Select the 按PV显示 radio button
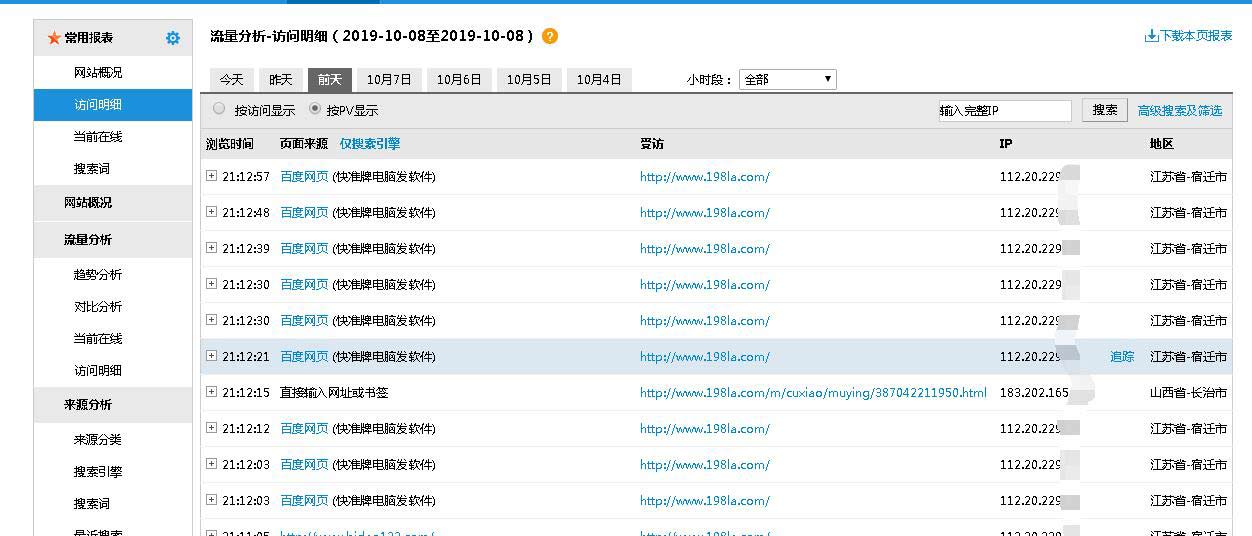The width and height of the screenshot is (1252, 536). 315,109
